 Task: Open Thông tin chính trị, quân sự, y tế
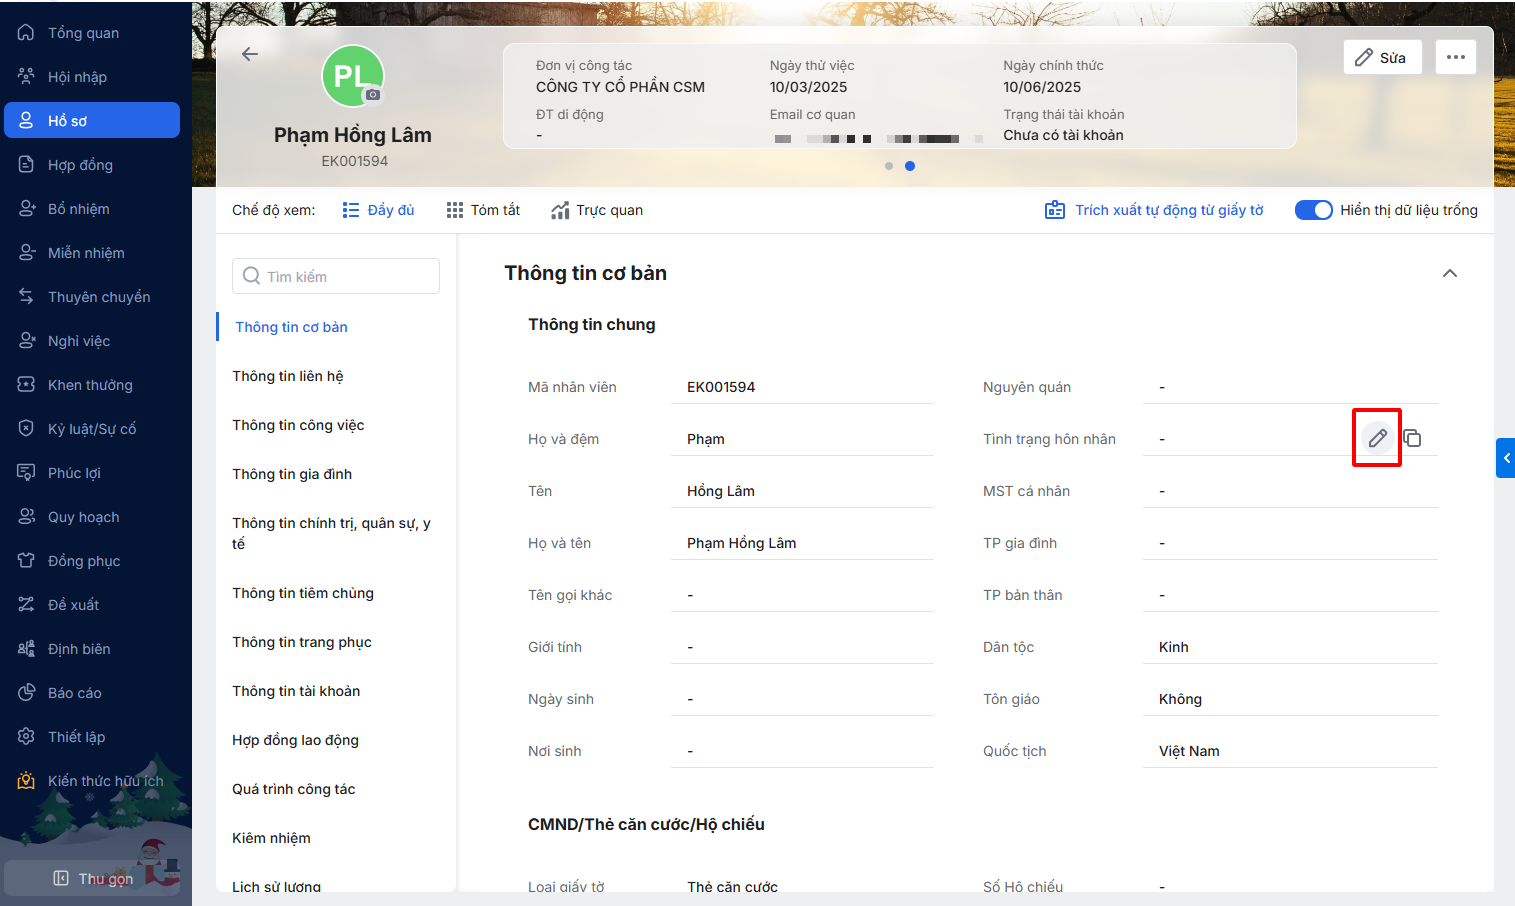click(332, 533)
